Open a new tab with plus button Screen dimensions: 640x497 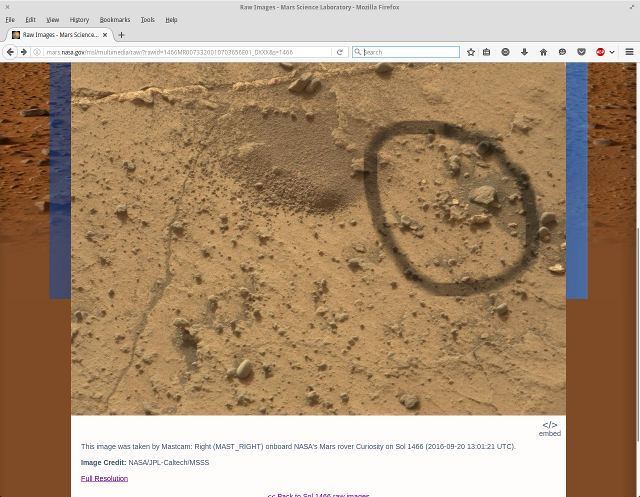tap(122, 35)
